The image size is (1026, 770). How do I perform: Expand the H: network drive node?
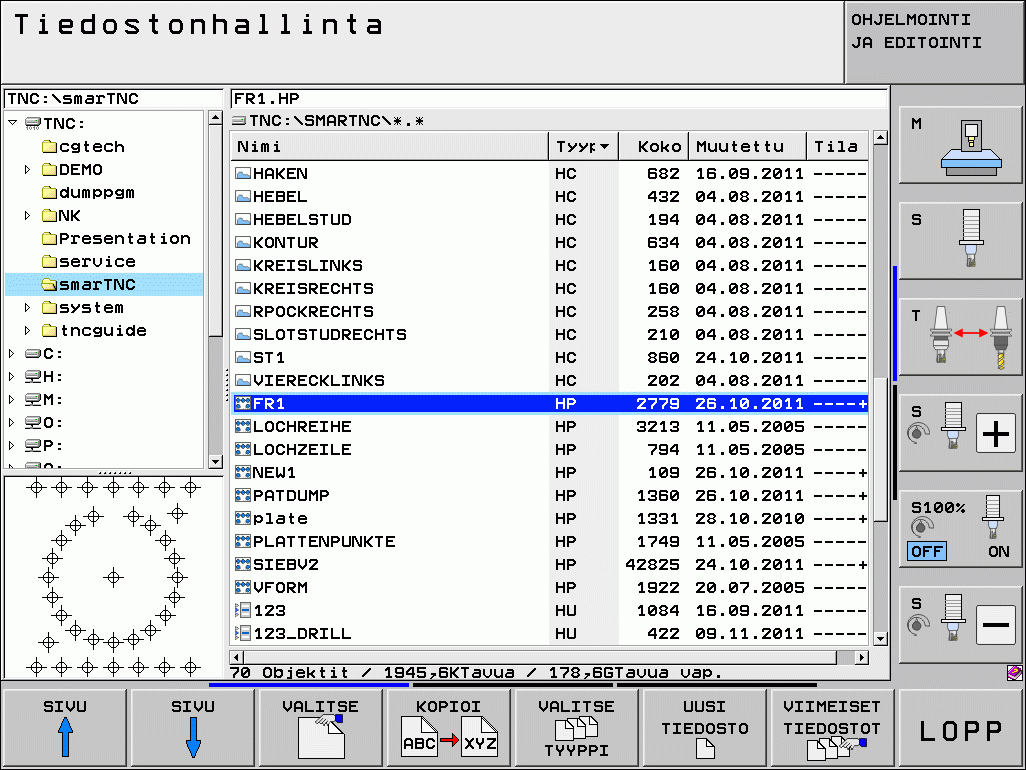pos(12,376)
